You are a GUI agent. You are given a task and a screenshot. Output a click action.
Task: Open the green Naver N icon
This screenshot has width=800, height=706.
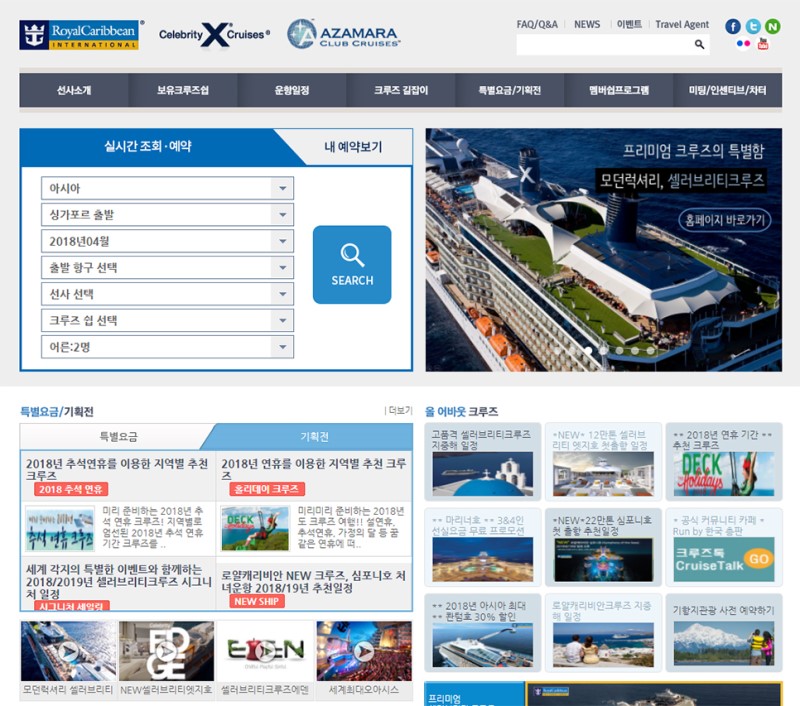pyautogui.click(x=772, y=26)
